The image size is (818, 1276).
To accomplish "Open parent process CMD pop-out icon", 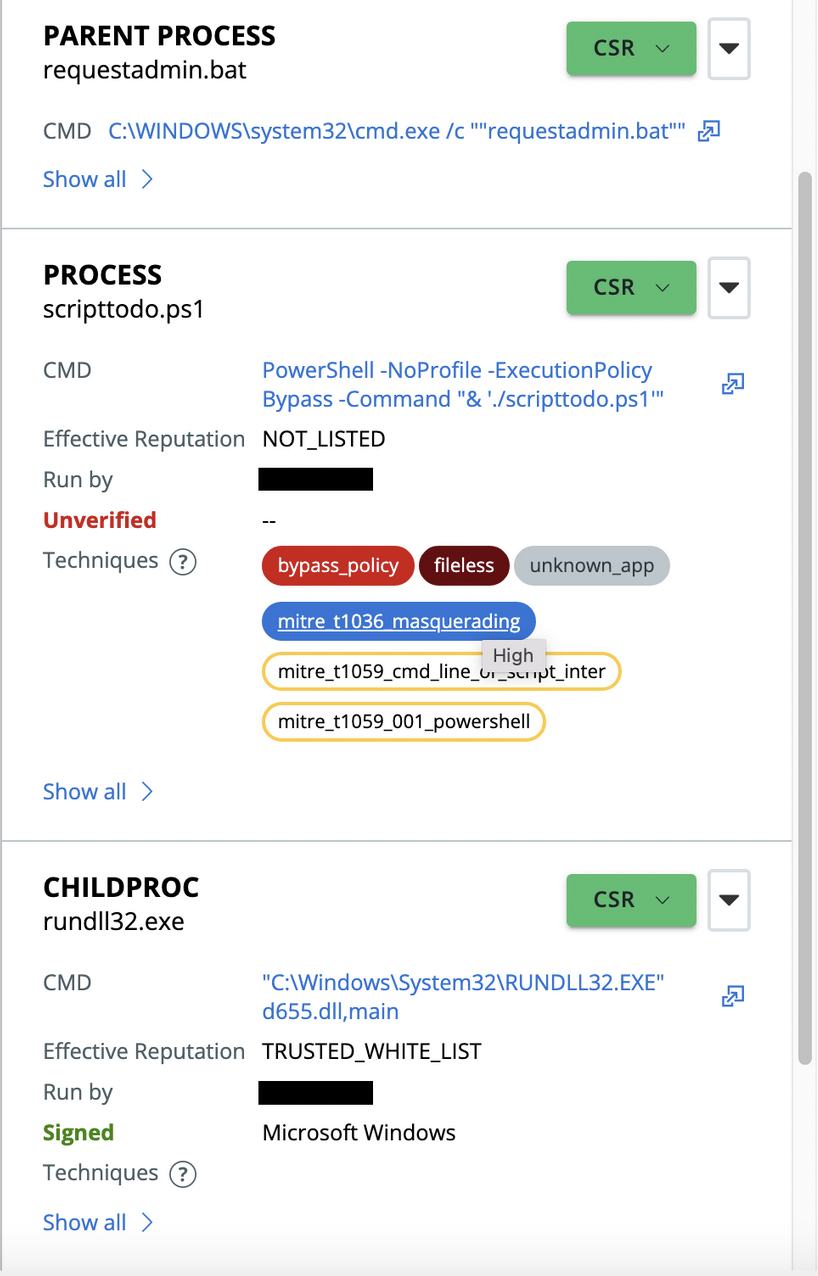I will pos(709,131).
